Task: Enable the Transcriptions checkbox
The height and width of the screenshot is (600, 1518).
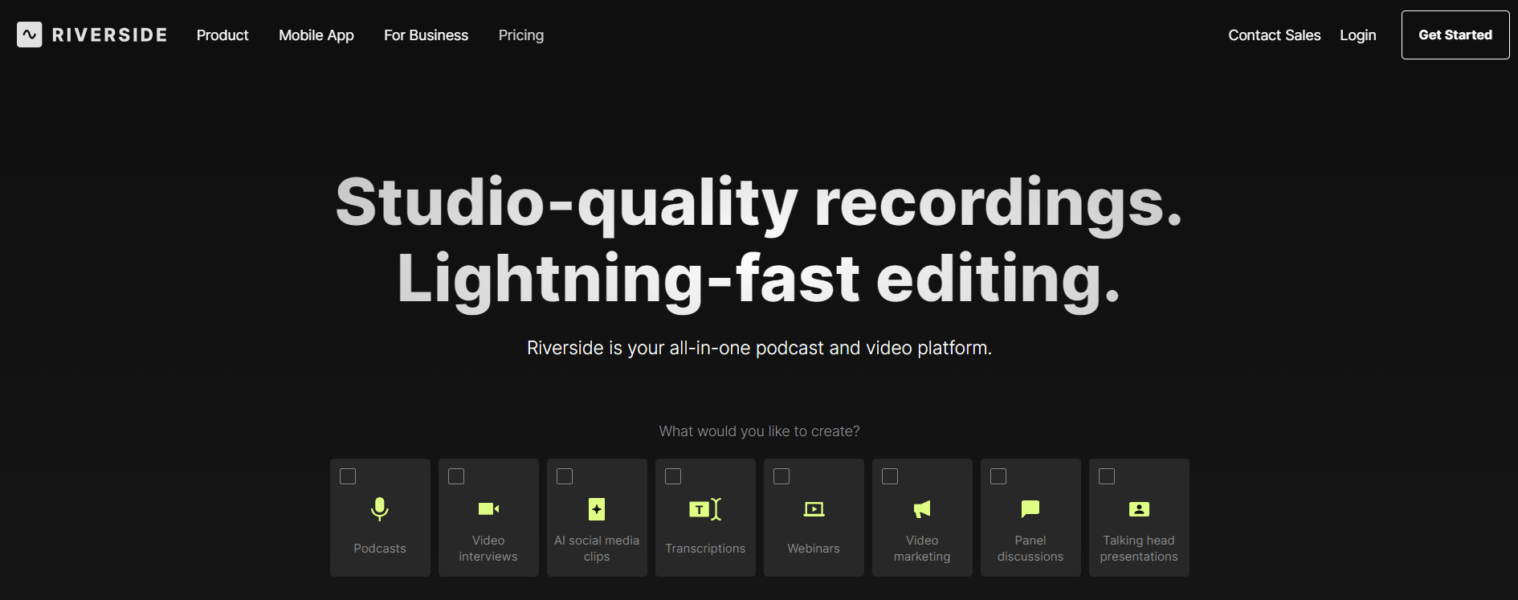Action: pyautogui.click(x=672, y=476)
